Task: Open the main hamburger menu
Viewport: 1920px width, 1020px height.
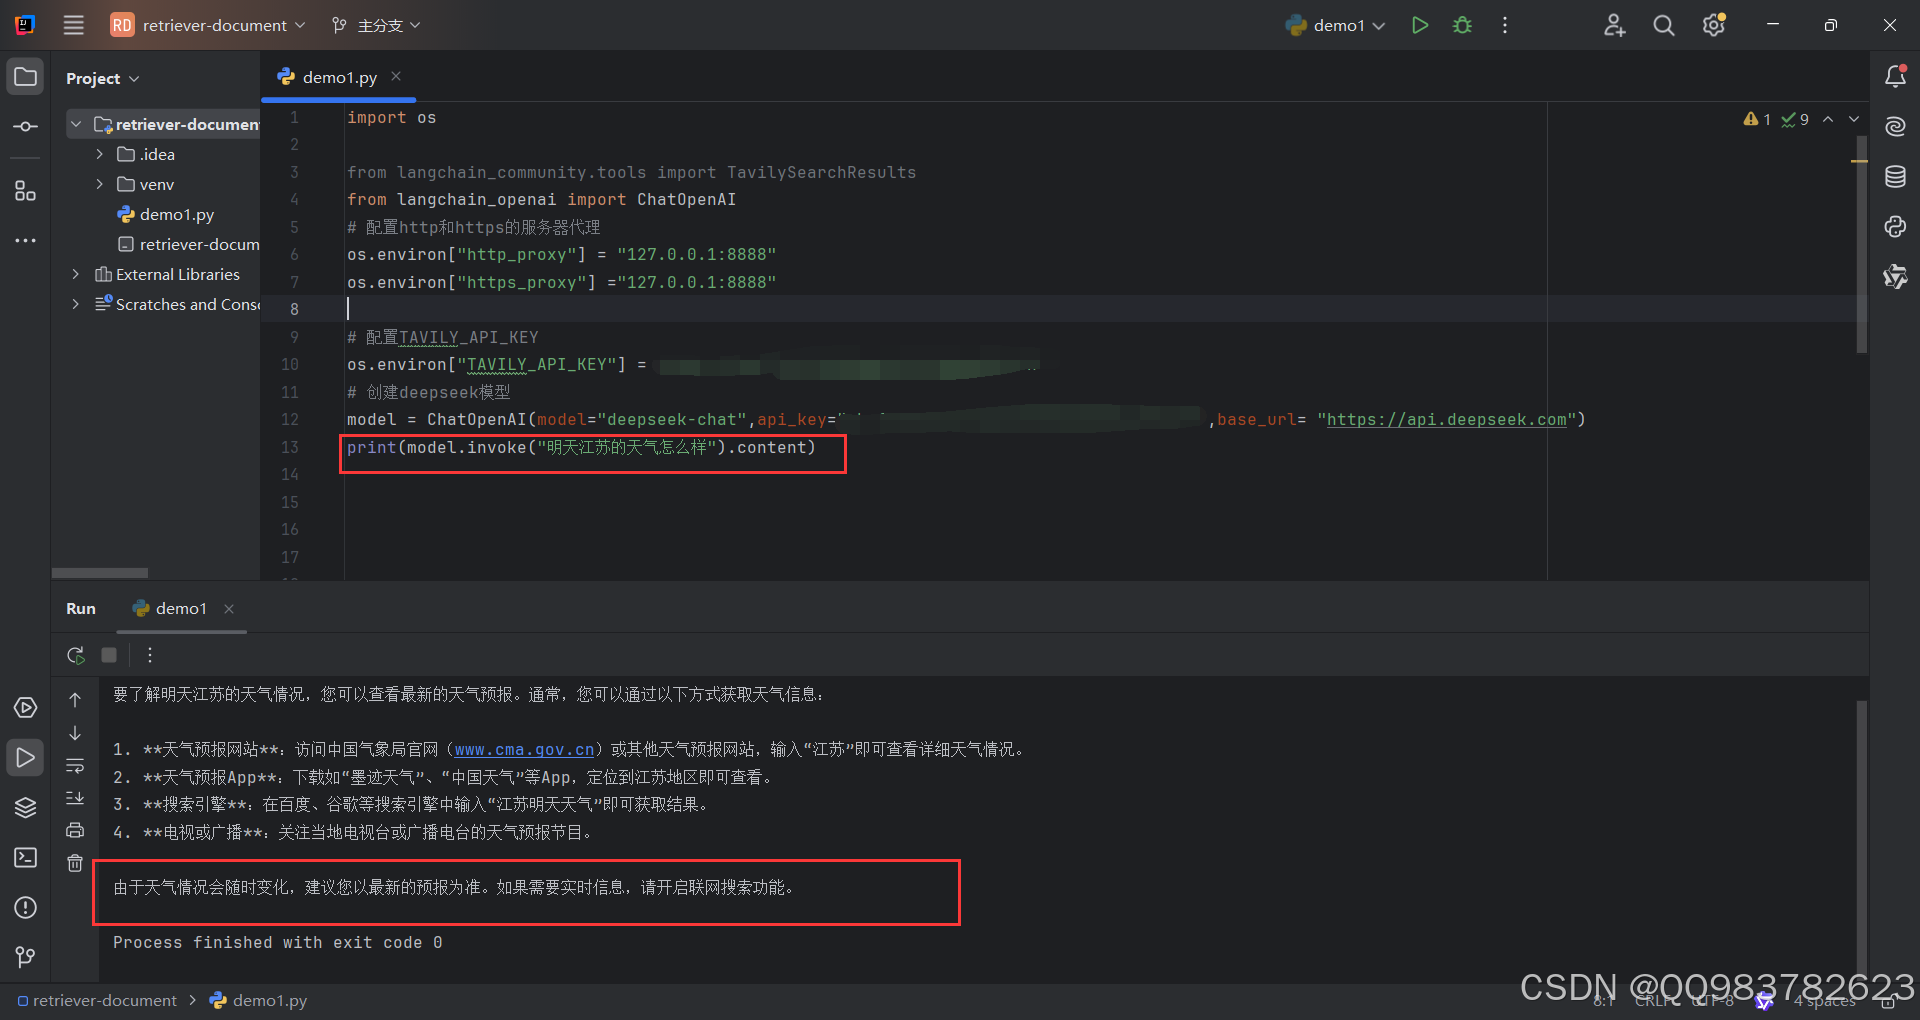Action: click(72, 25)
